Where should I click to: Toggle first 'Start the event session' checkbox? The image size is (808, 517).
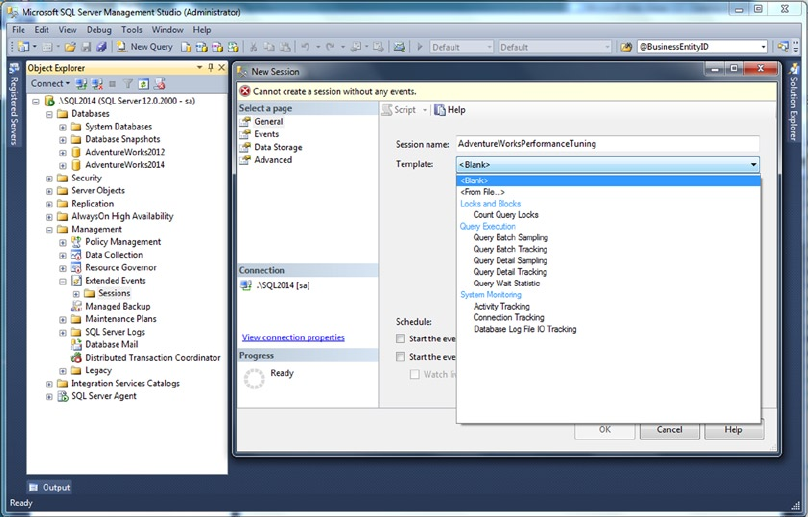pyautogui.click(x=400, y=339)
